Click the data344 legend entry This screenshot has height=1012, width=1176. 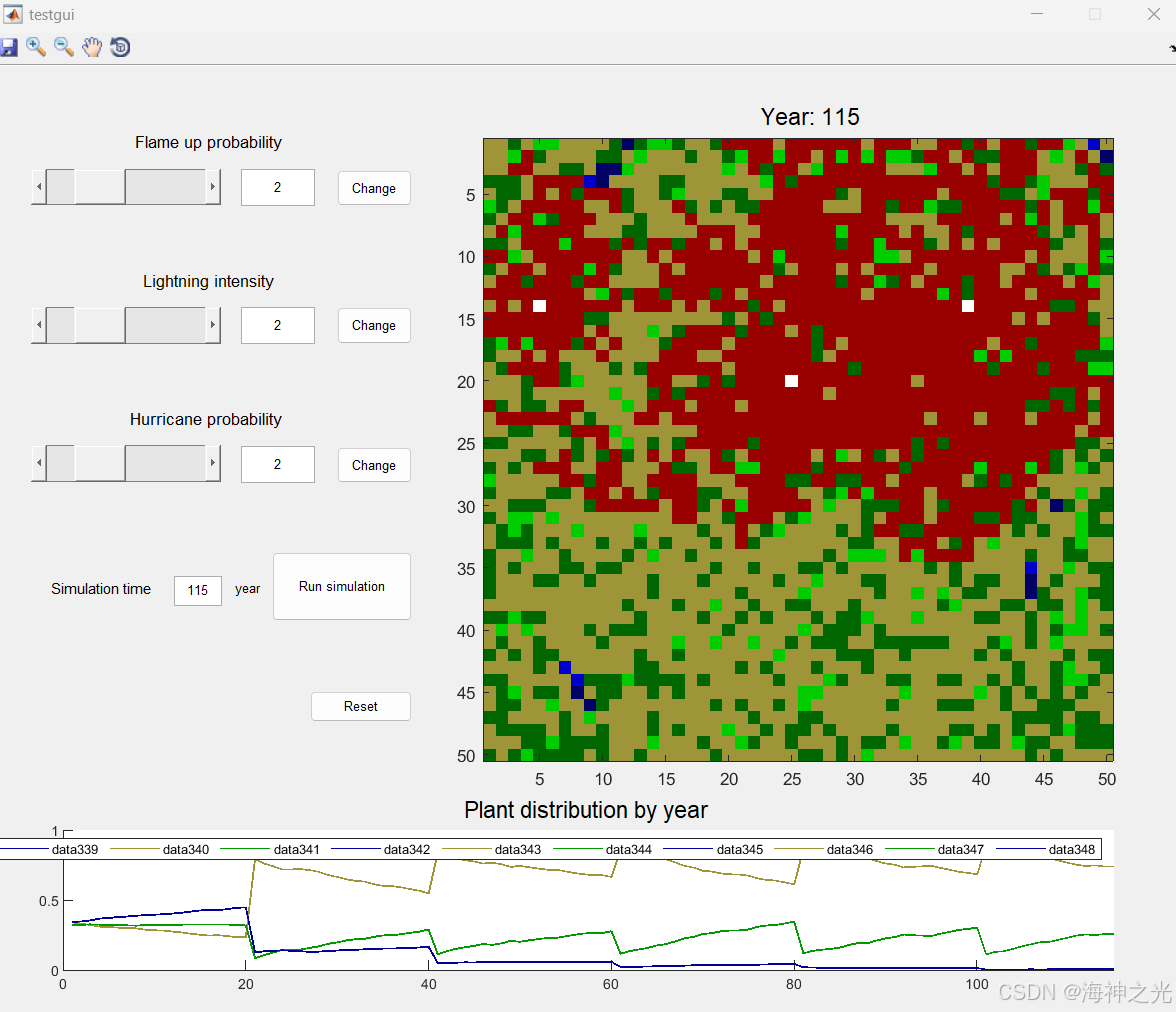point(603,849)
